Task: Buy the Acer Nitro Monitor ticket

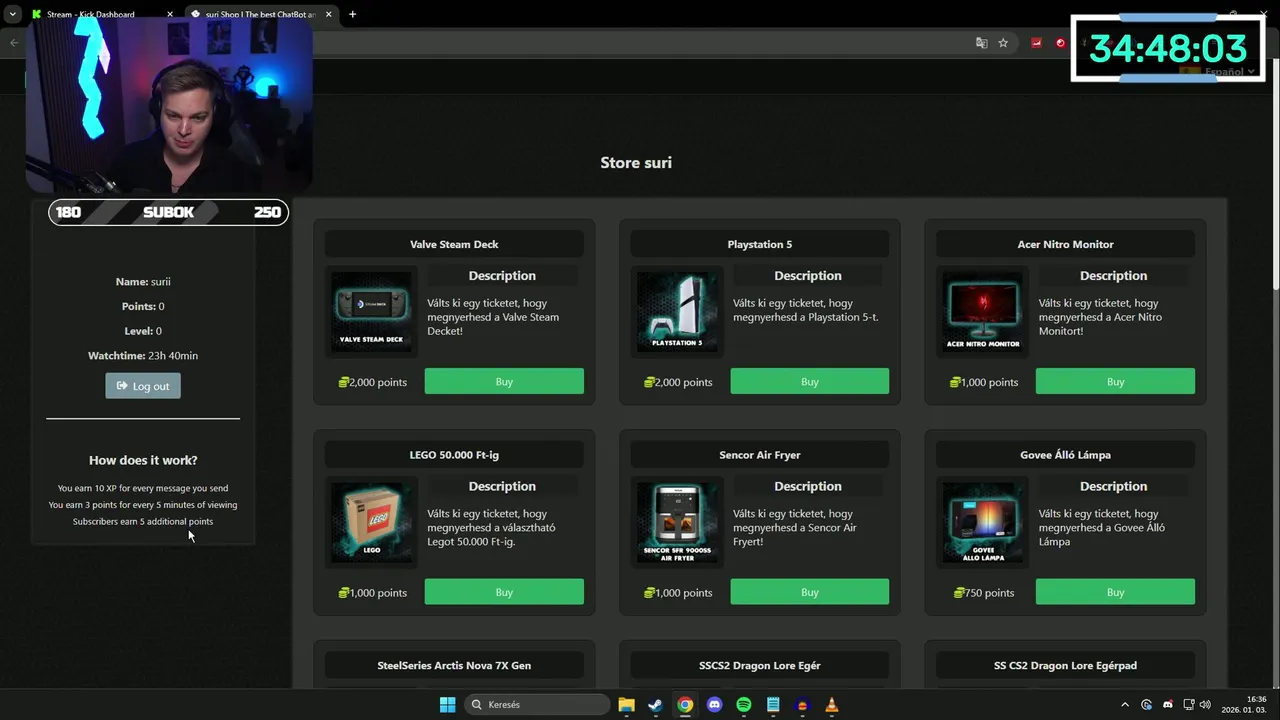Action: click(x=1115, y=381)
